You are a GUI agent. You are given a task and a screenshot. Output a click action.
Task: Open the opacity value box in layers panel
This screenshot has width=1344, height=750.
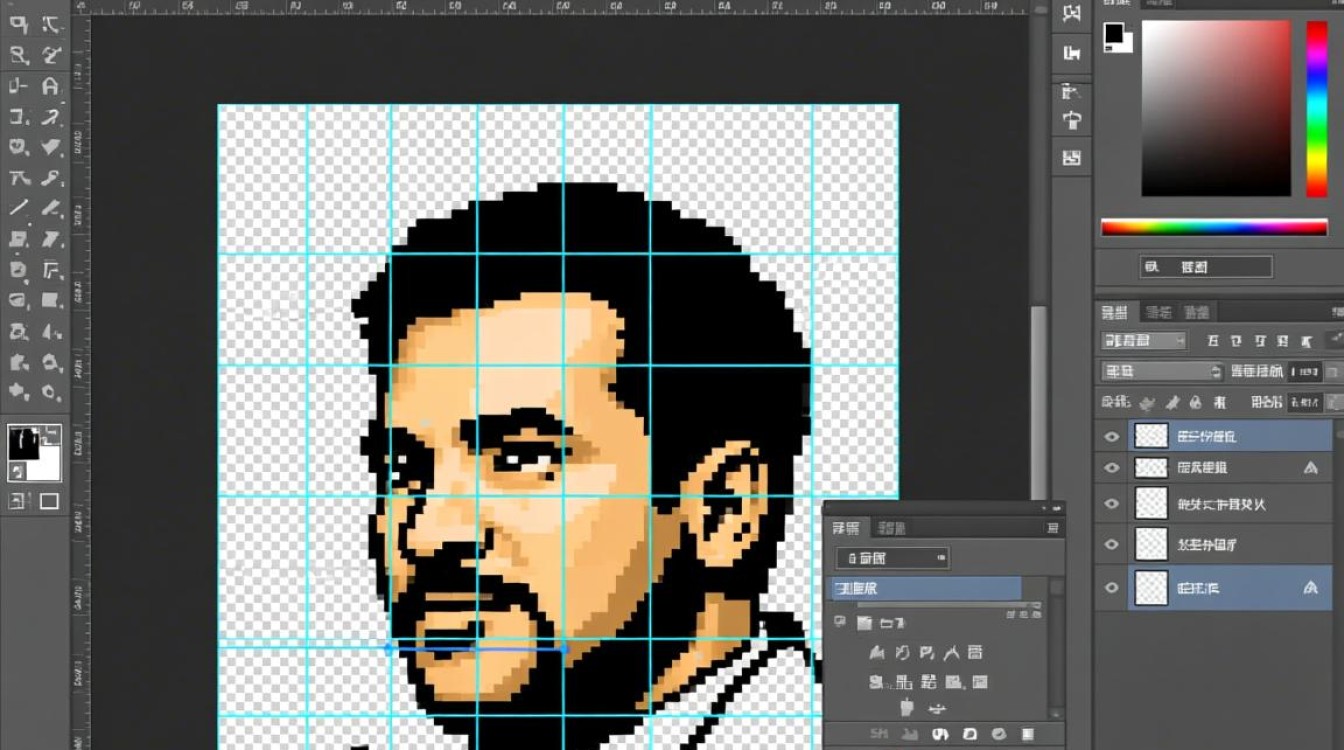1304,371
